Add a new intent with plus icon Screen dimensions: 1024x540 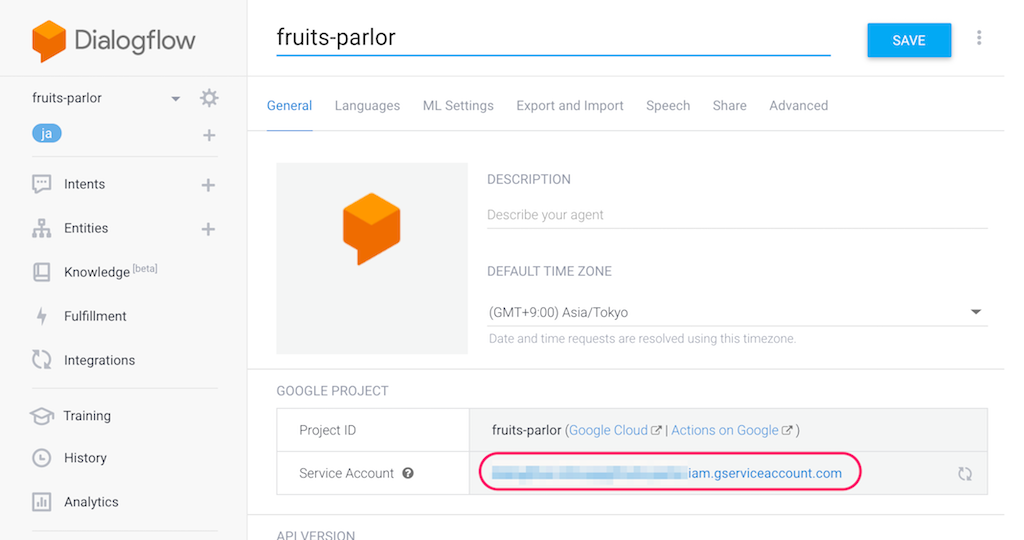[x=208, y=185]
